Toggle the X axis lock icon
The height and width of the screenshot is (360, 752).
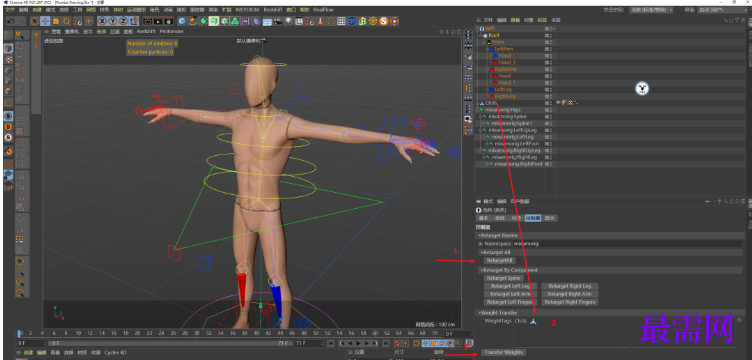tap(103, 21)
